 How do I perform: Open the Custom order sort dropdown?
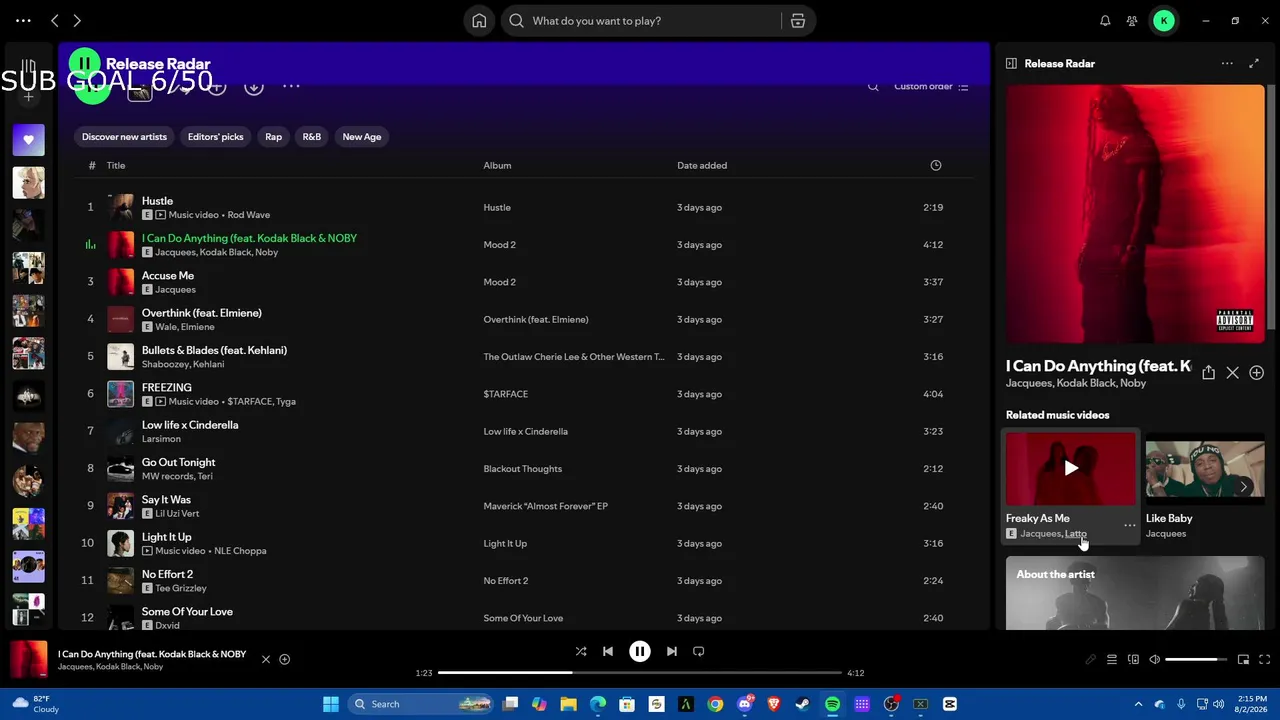[x=931, y=87]
